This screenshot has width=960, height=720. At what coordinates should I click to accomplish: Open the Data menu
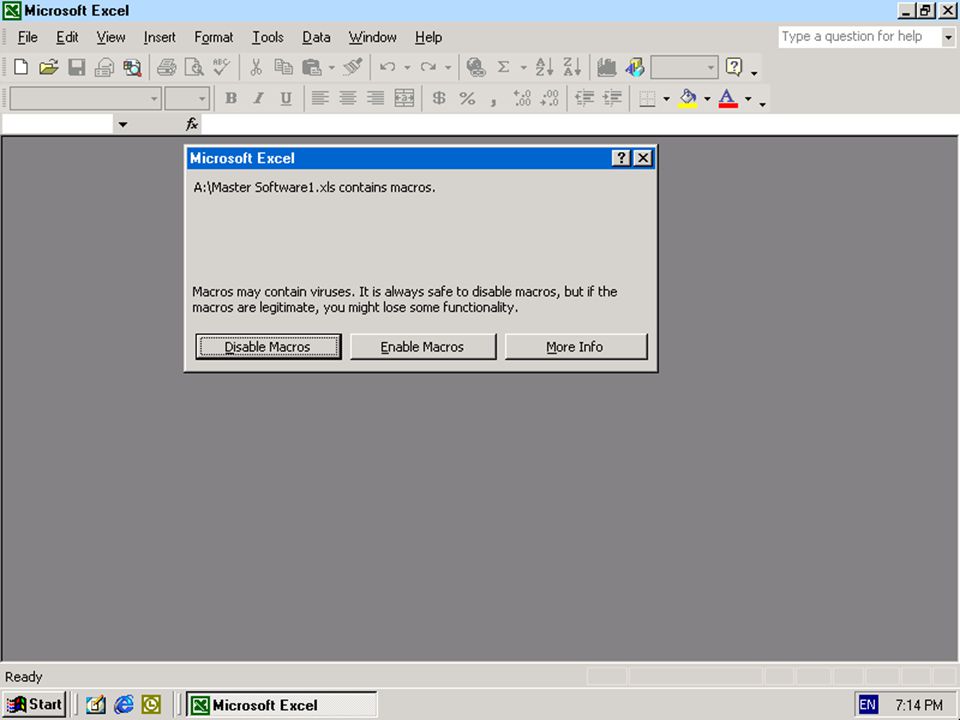coord(316,37)
